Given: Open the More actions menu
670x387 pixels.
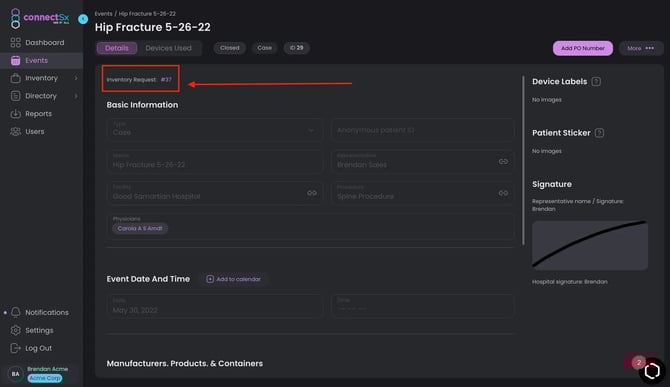Looking at the screenshot, I should coord(640,48).
